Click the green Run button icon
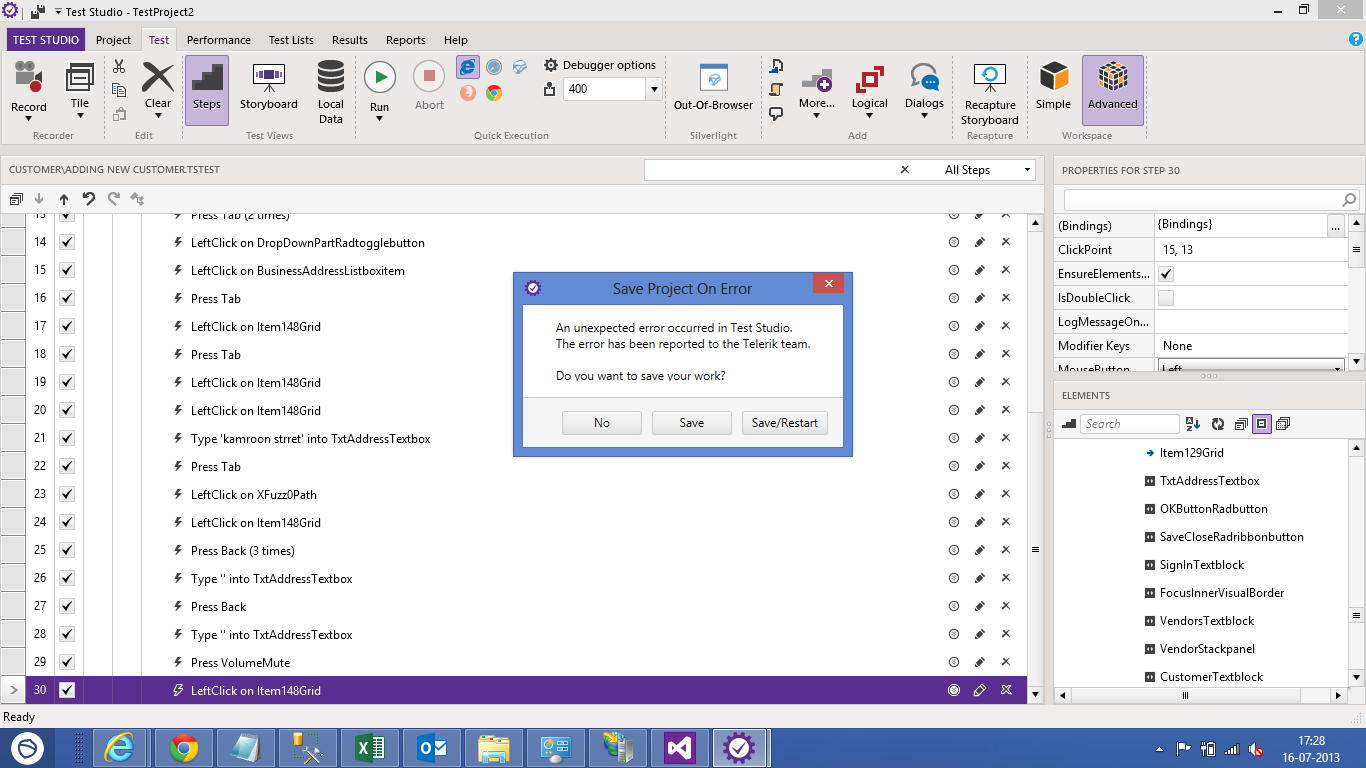 coord(379,77)
